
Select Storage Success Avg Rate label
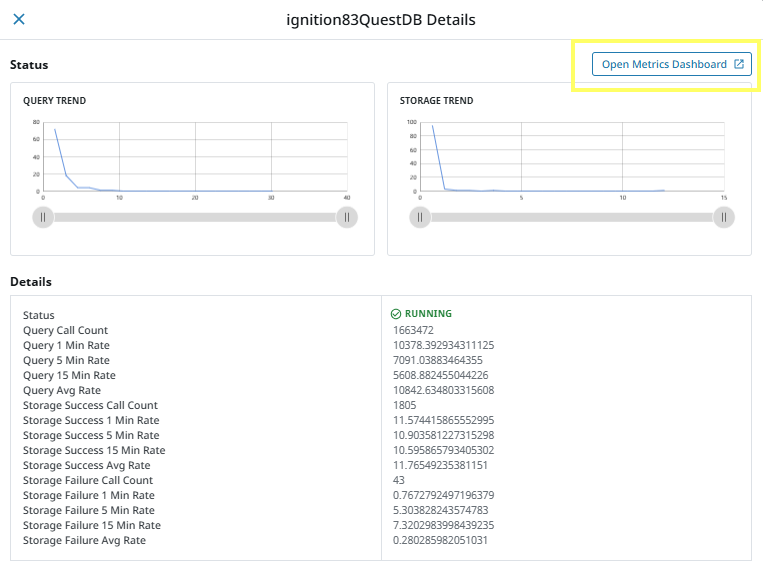[x=87, y=466]
